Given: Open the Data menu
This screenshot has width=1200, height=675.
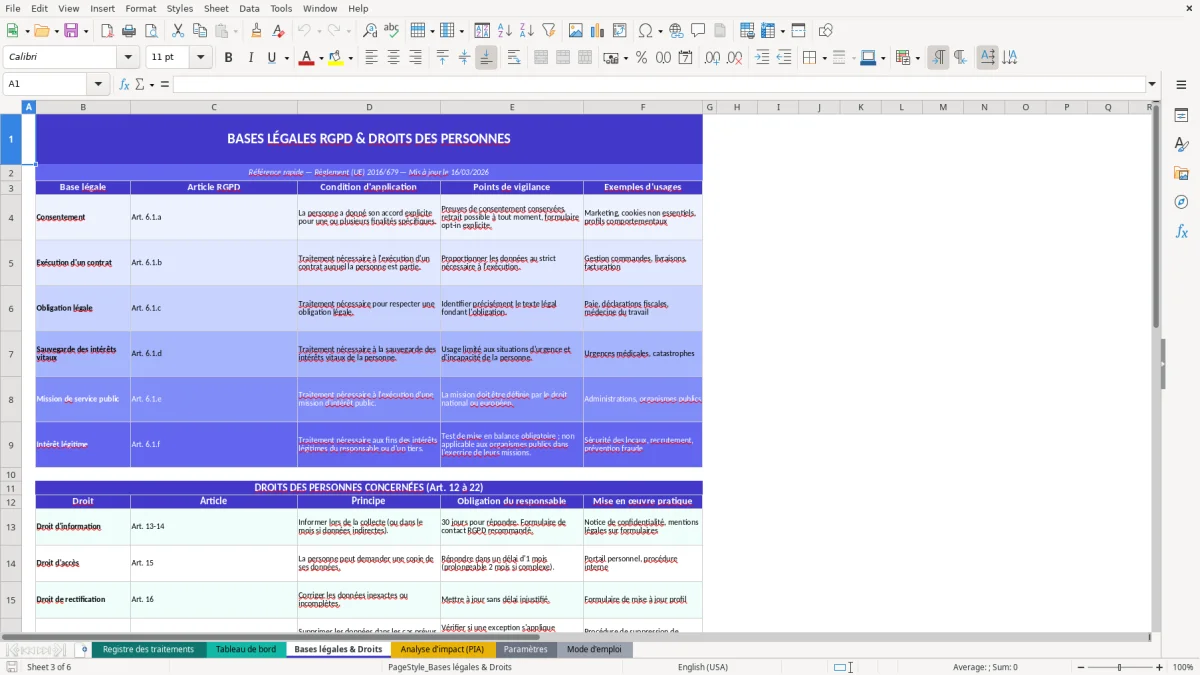Looking at the screenshot, I should point(249,8).
